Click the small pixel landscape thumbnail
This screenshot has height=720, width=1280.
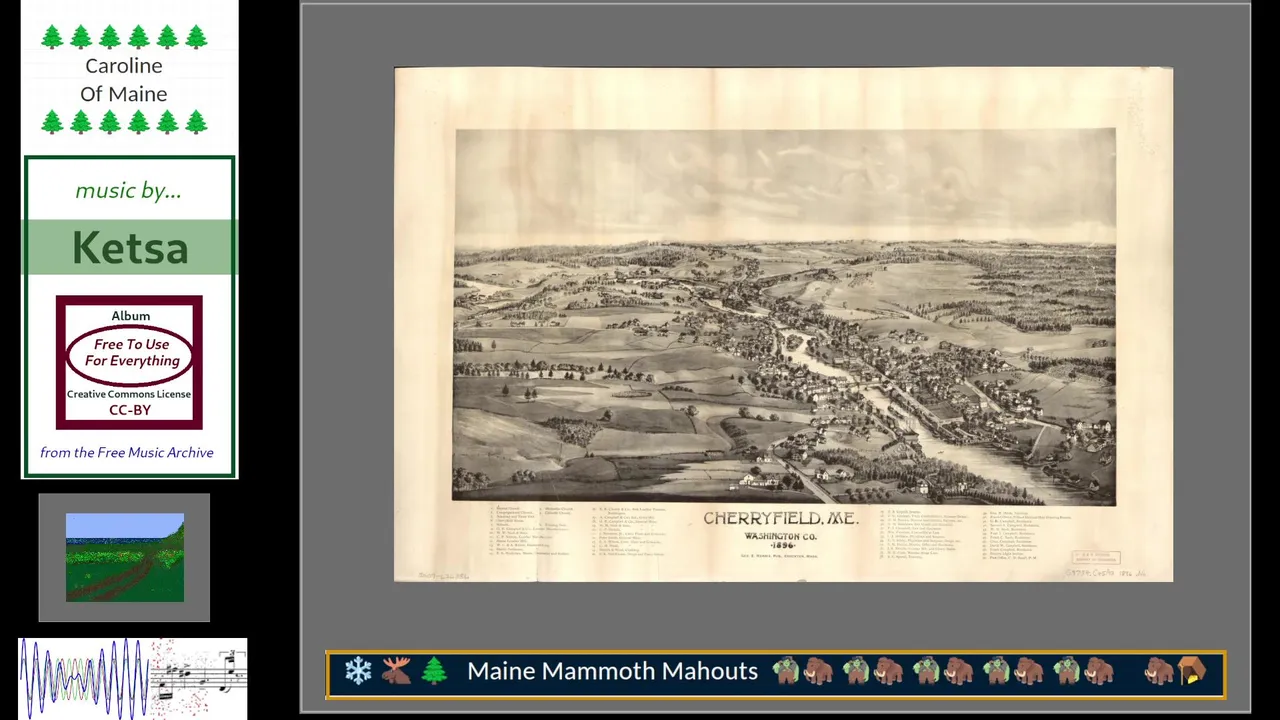[125, 558]
